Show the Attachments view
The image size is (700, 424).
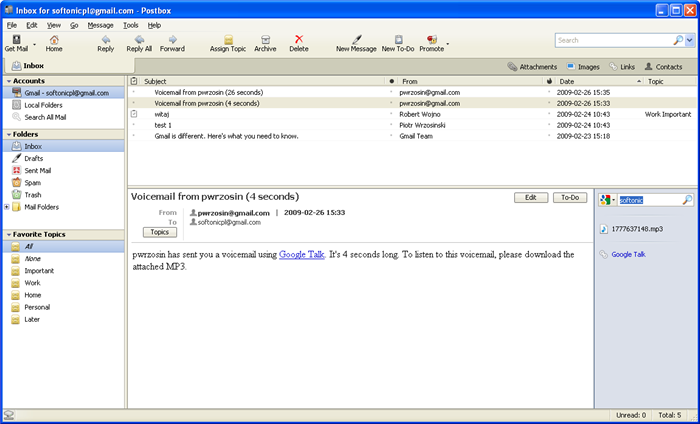pos(532,67)
